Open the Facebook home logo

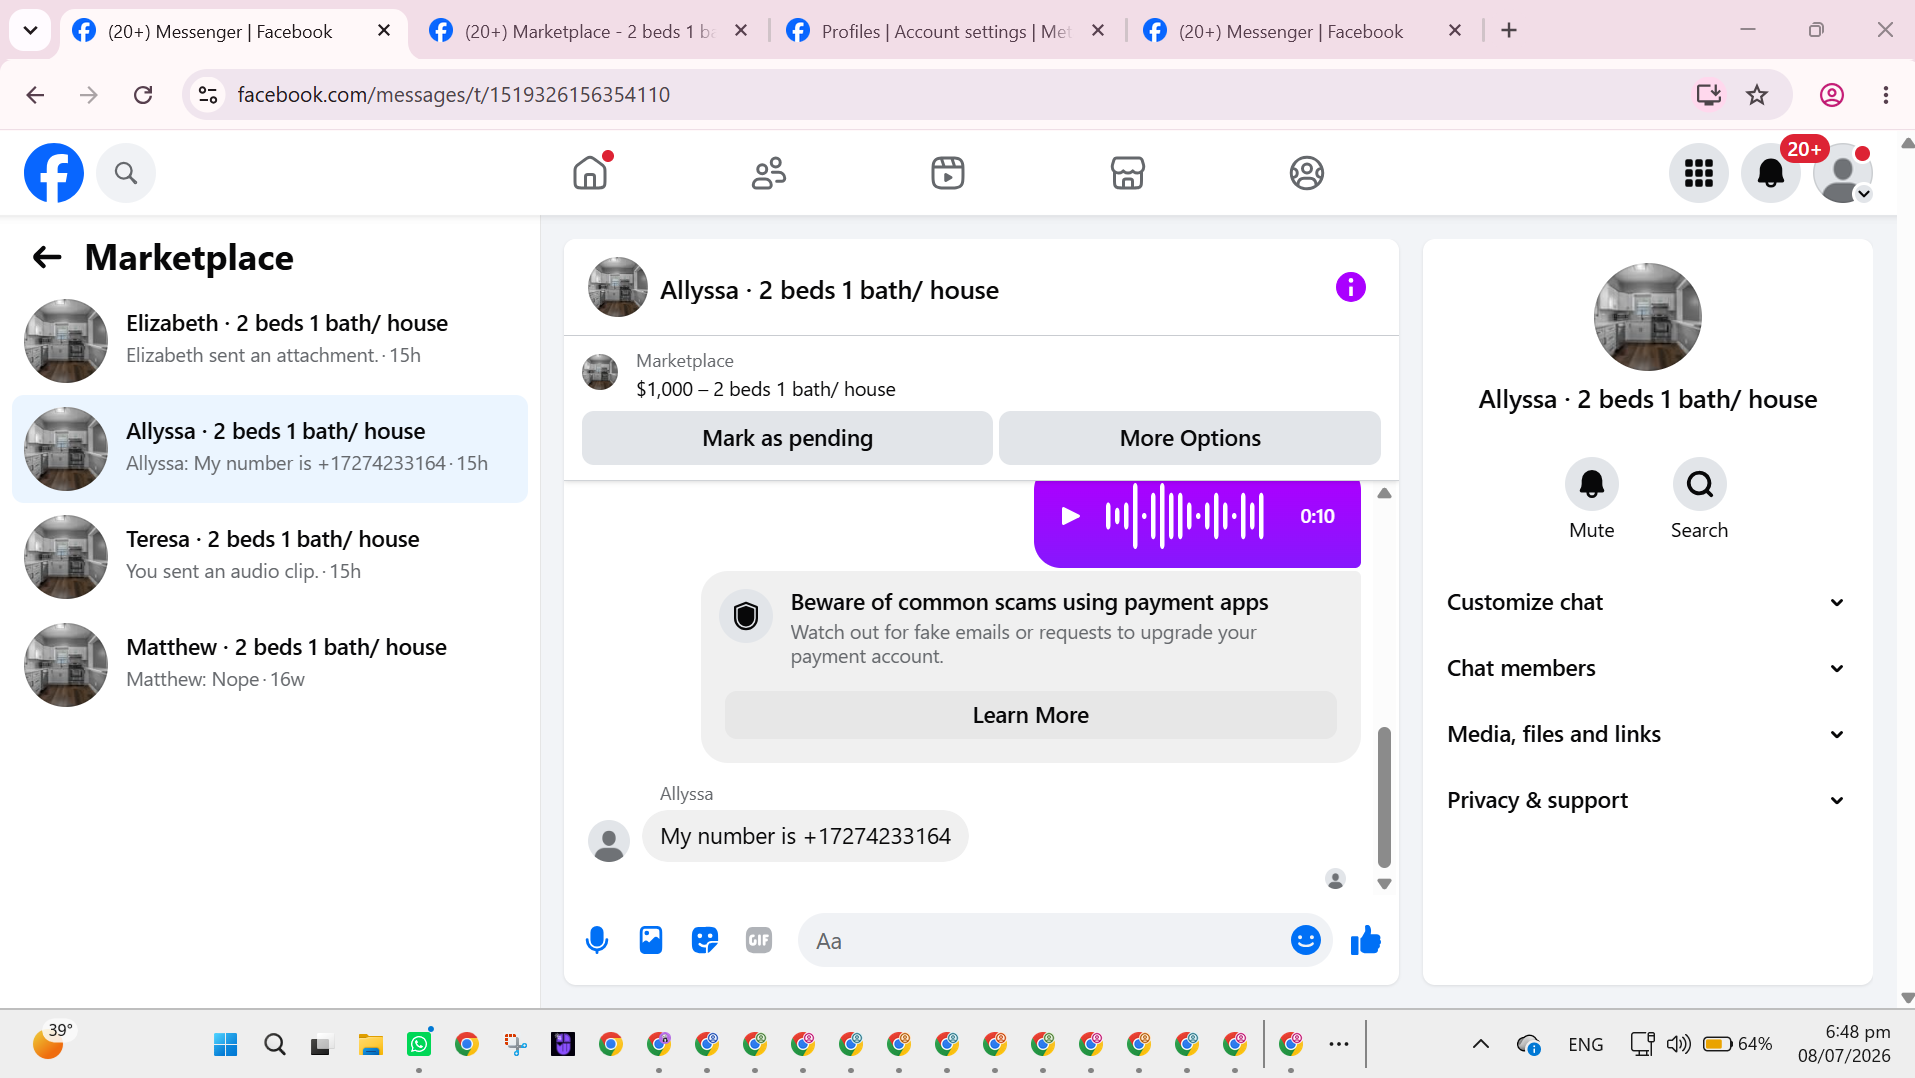coord(54,173)
